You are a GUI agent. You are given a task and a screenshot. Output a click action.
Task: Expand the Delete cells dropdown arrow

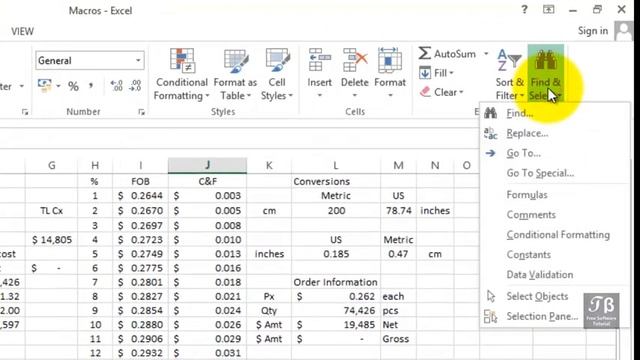(355, 95)
